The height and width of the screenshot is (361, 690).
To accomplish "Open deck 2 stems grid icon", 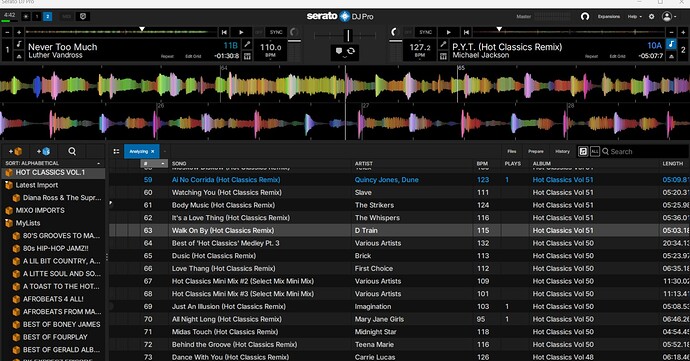I will coord(443,56).
